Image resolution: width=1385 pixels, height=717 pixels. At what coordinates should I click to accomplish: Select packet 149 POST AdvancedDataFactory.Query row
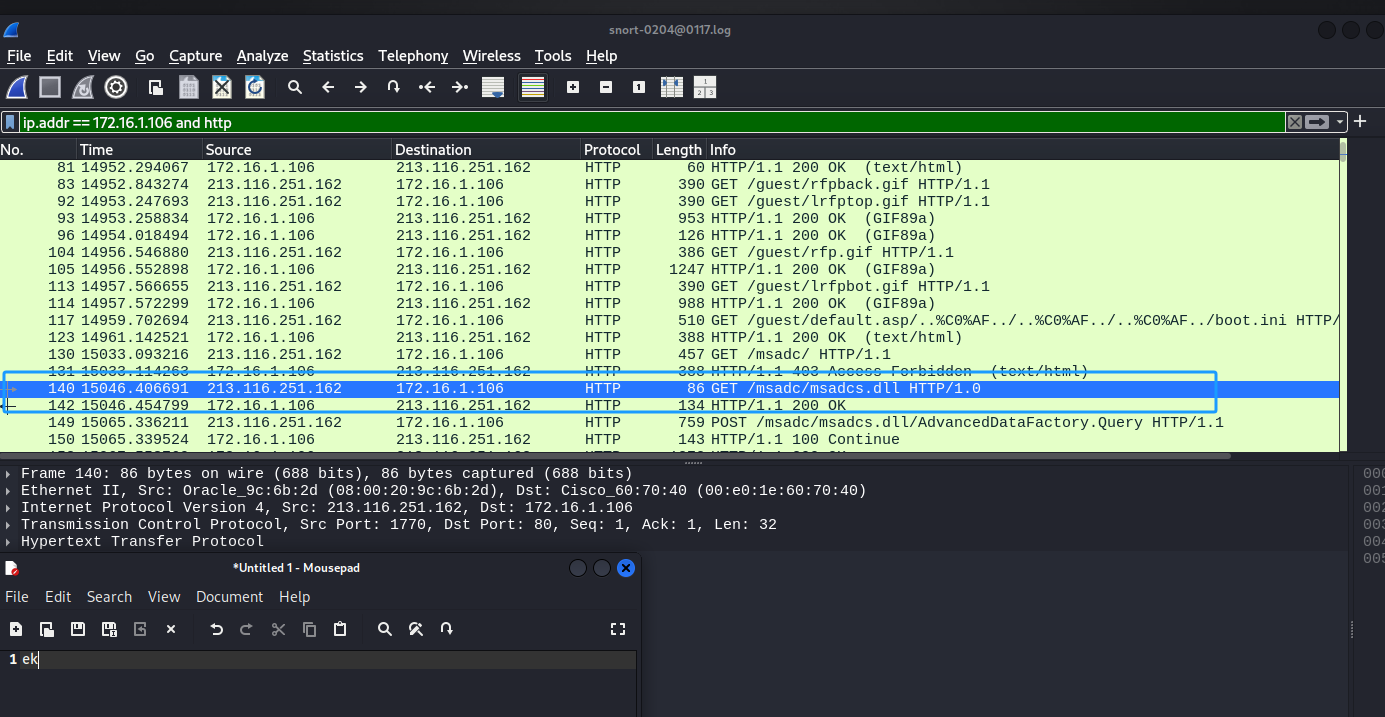click(x=669, y=423)
